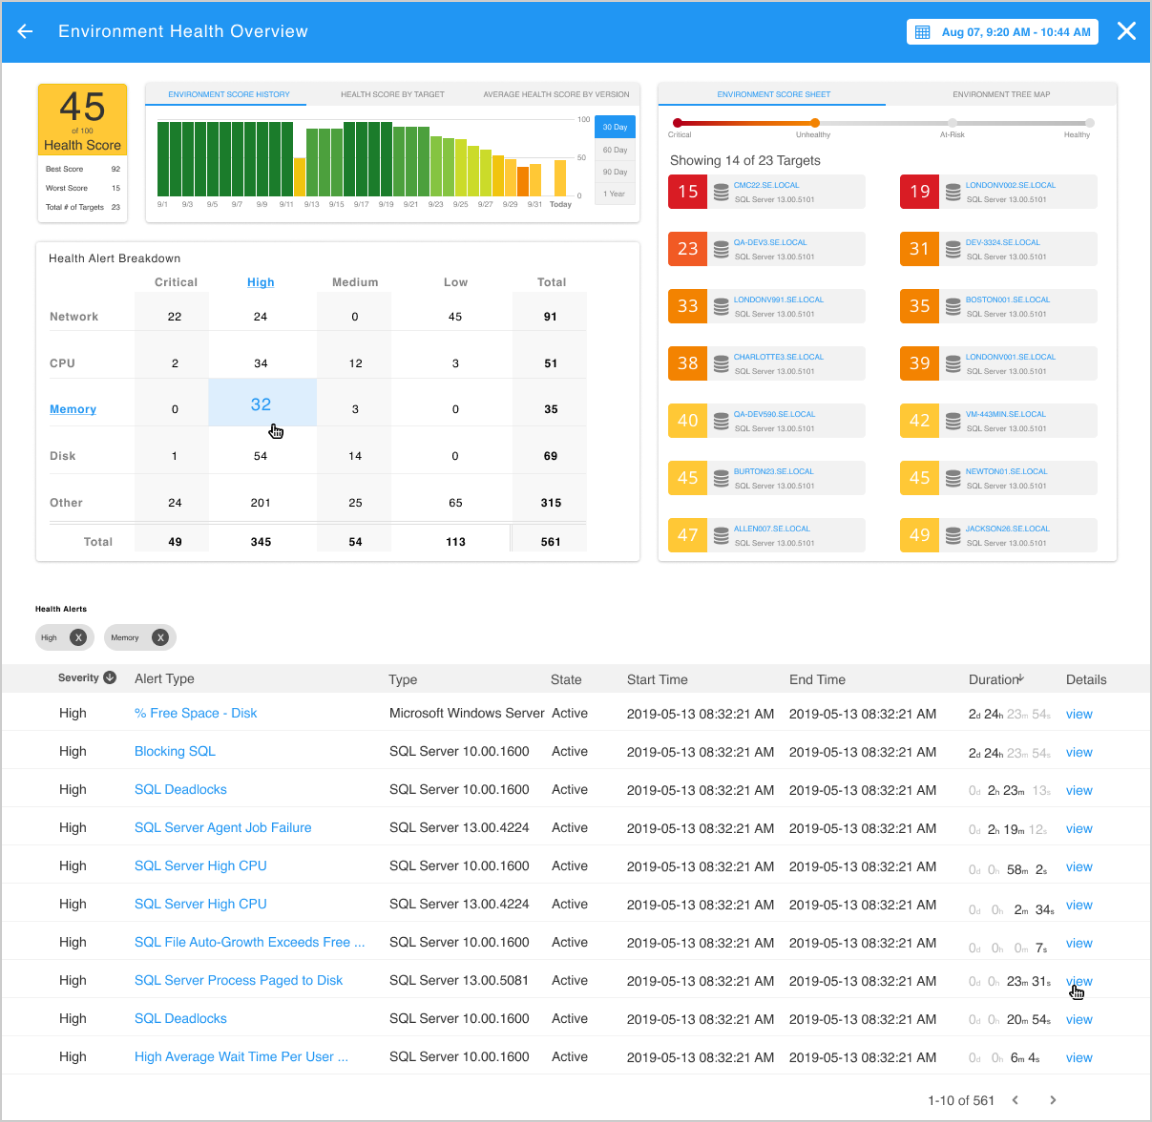This screenshot has width=1152, height=1122.
Task: Go to next page of alerts
Action: click(x=1052, y=1100)
